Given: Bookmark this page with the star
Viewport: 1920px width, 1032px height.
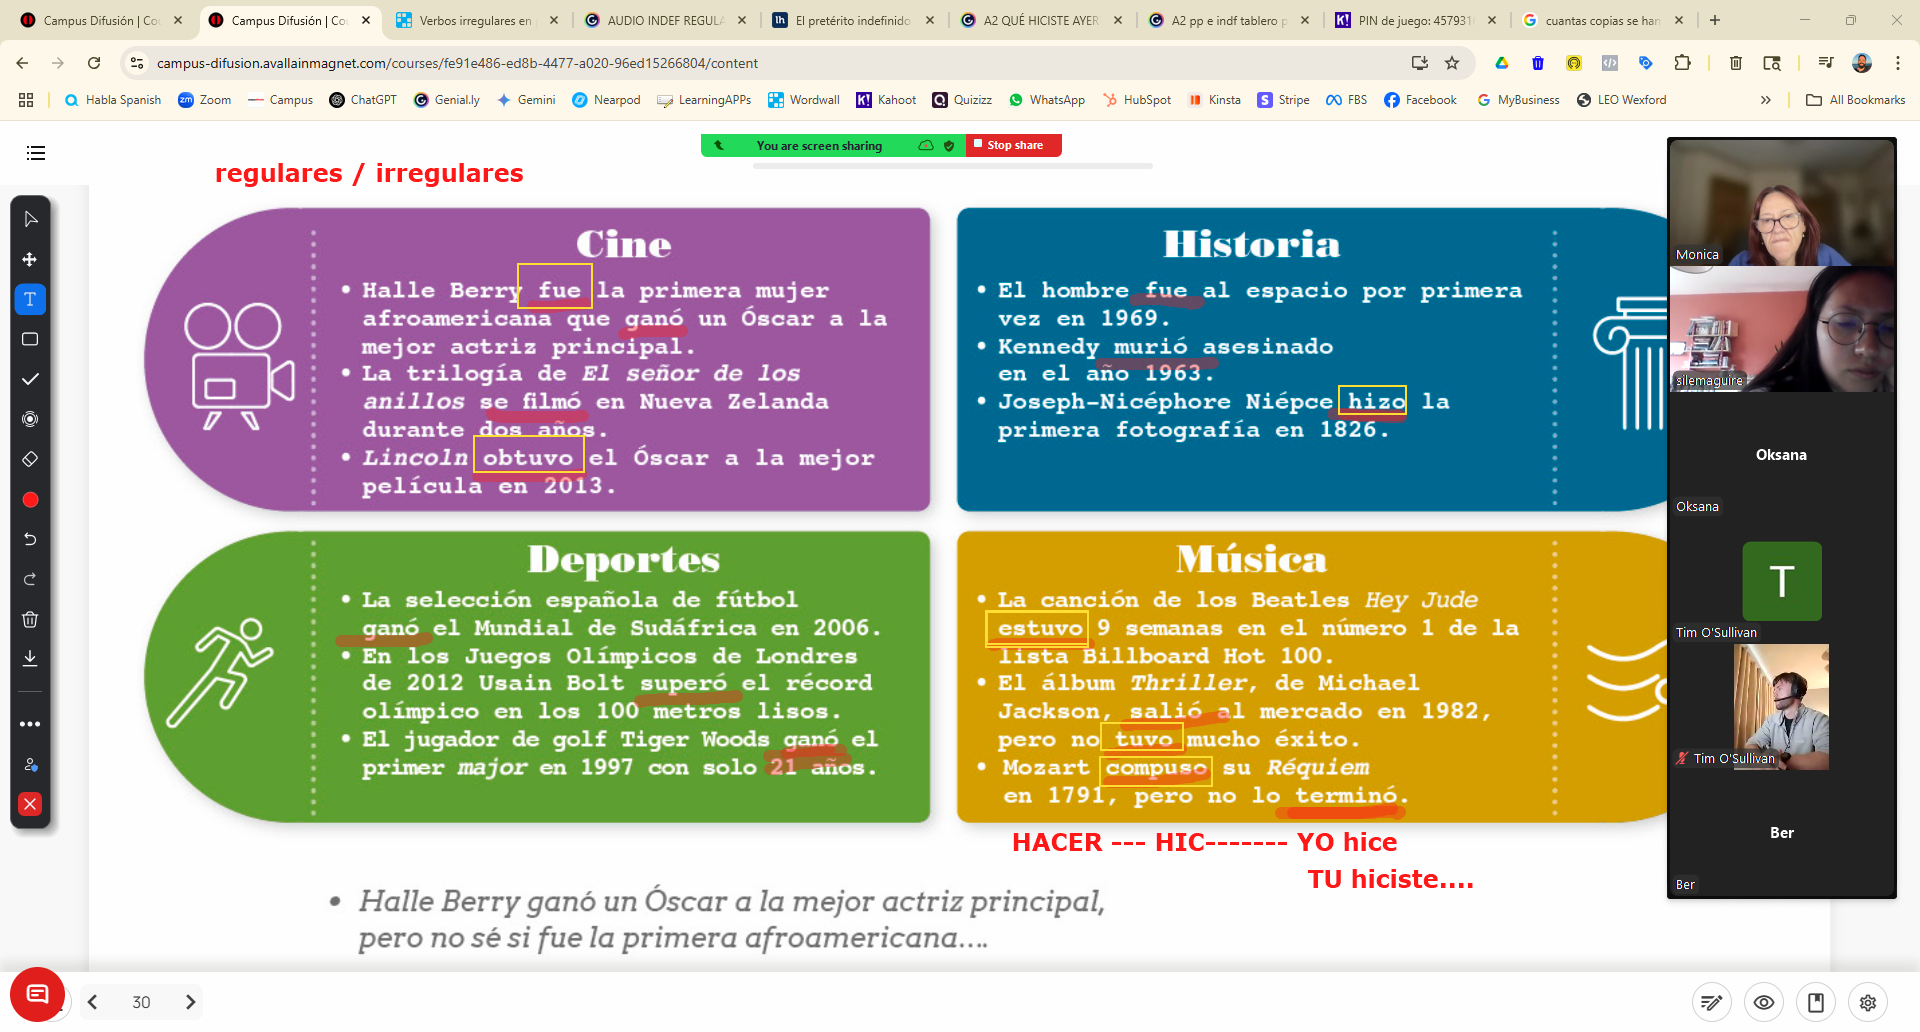Looking at the screenshot, I should click(1452, 63).
